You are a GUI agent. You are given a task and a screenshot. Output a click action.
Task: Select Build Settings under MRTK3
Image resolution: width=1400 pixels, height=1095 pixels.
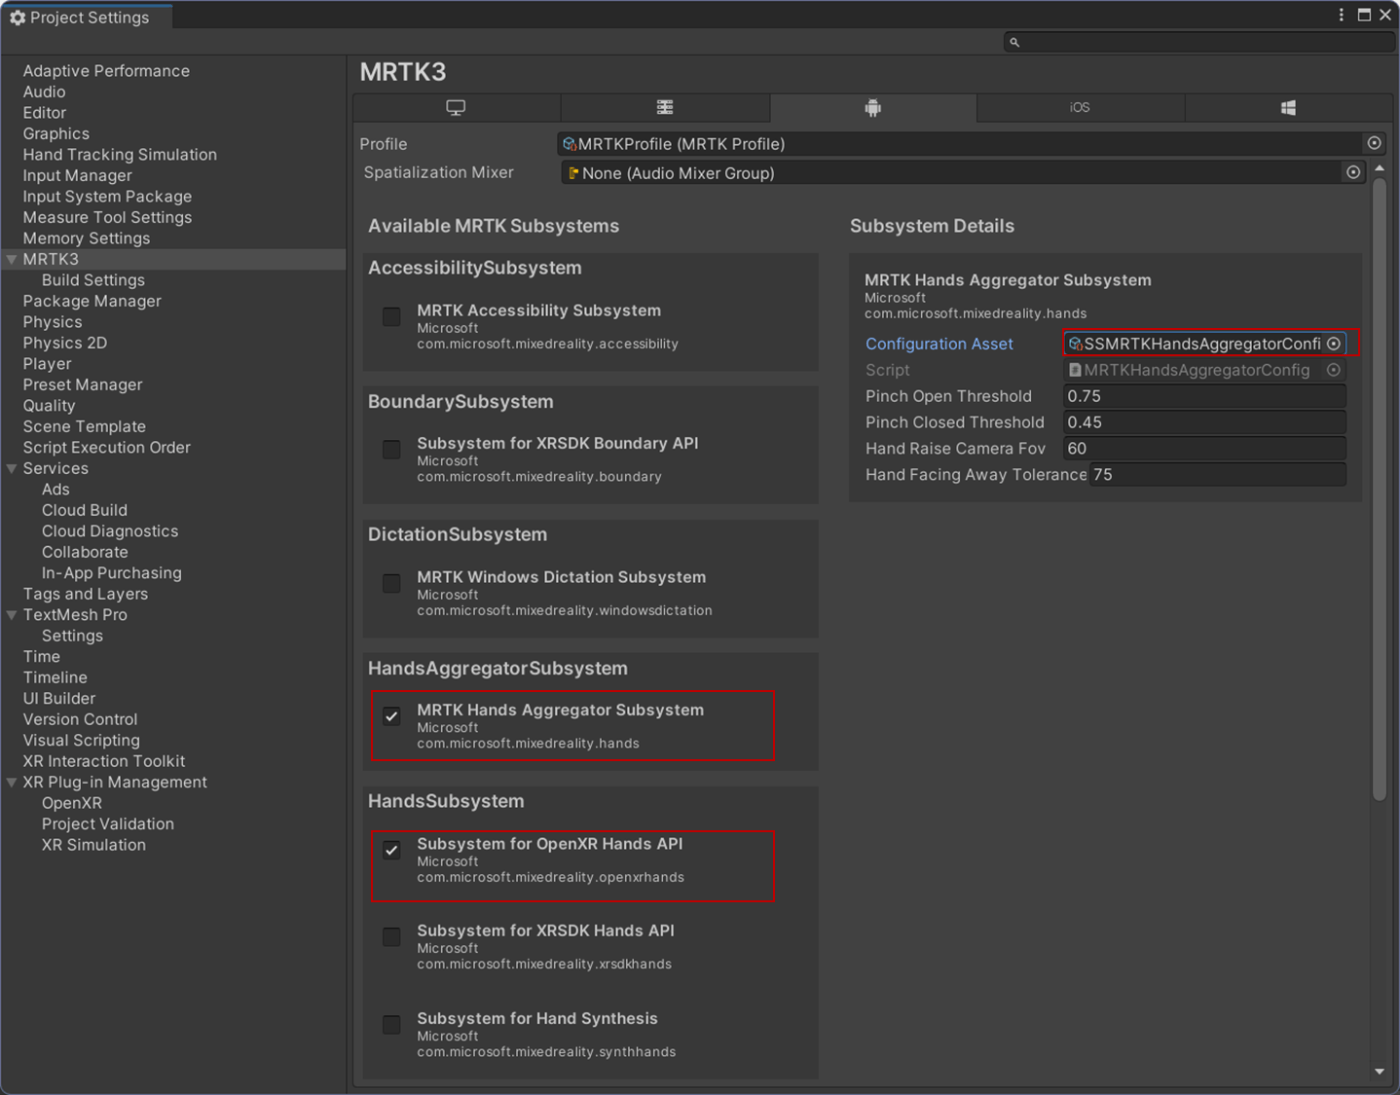[93, 281]
